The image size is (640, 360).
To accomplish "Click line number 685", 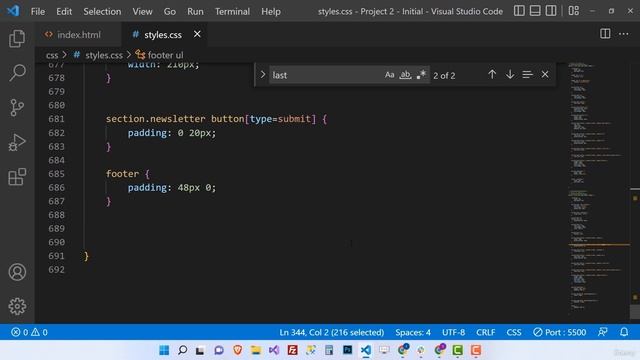I will coord(56,174).
